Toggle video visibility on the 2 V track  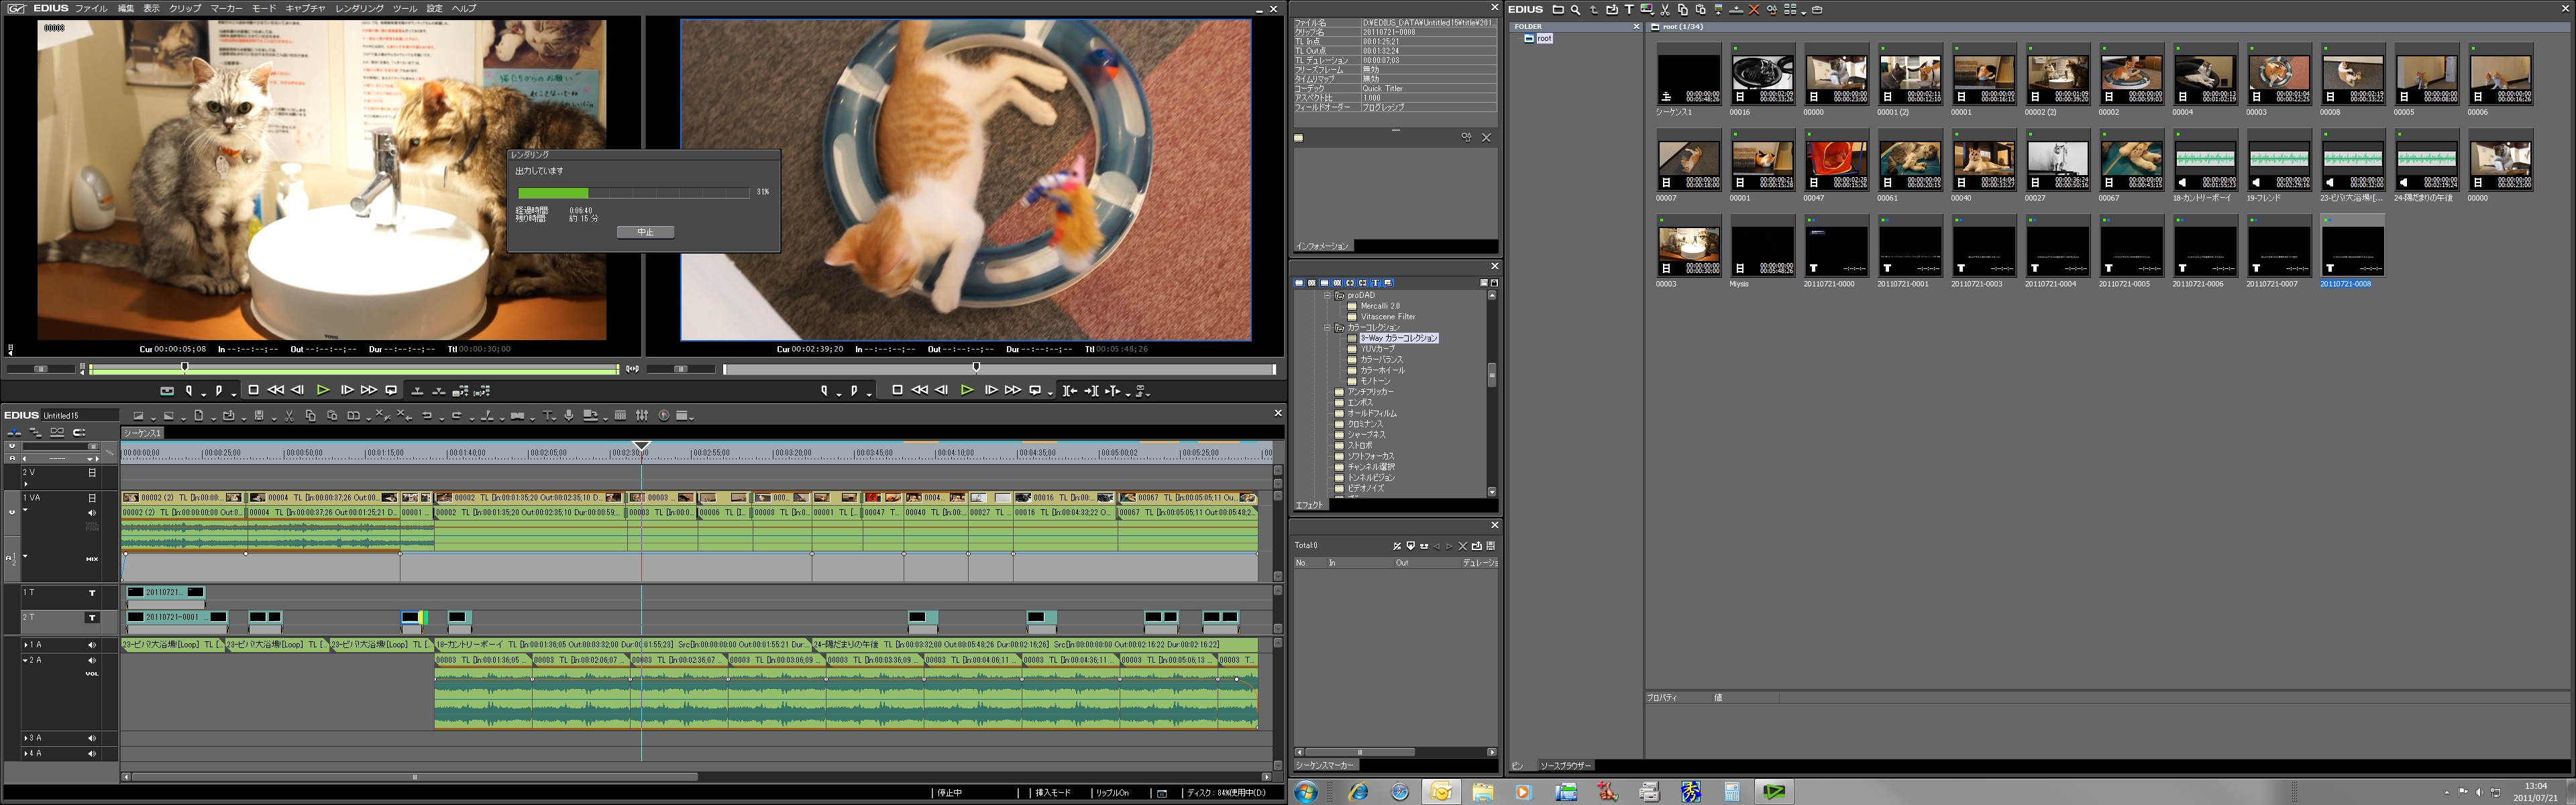tap(92, 473)
